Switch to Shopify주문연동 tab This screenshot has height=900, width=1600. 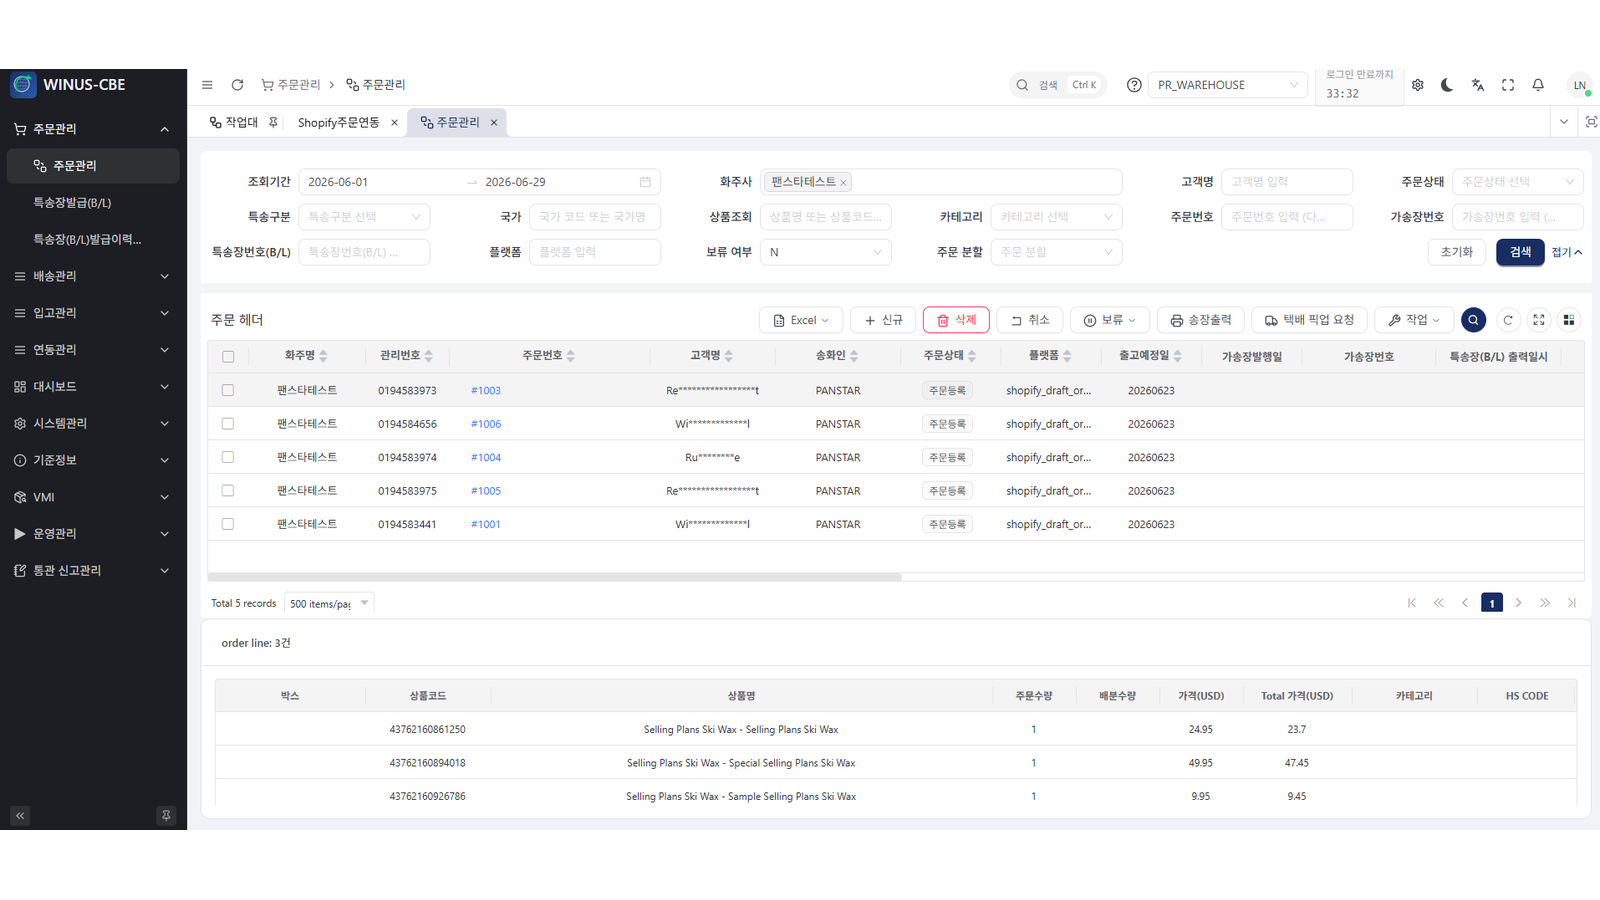[x=338, y=123]
